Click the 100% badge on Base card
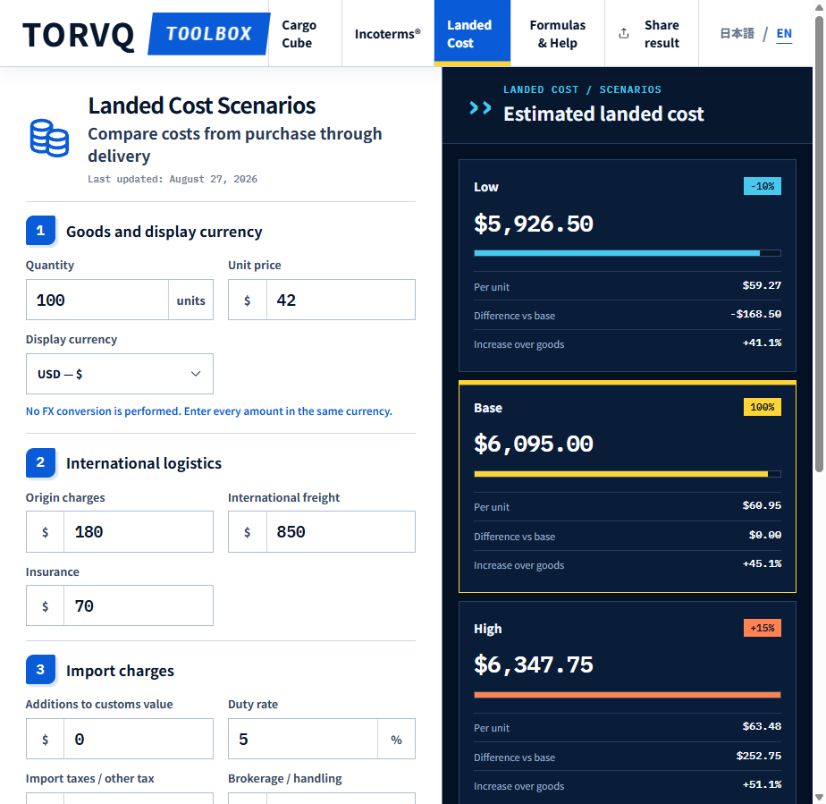 (762, 407)
